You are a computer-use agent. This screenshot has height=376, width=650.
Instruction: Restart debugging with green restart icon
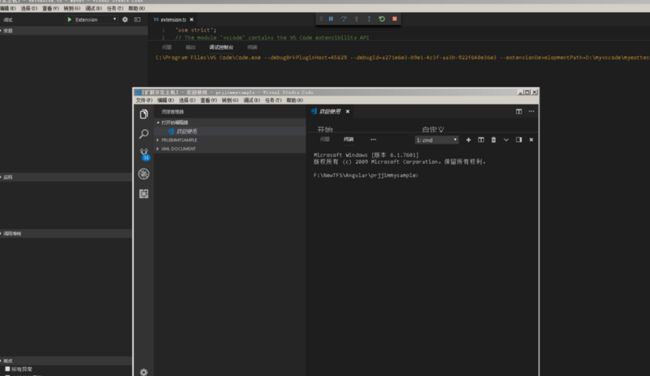pyautogui.click(x=382, y=19)
